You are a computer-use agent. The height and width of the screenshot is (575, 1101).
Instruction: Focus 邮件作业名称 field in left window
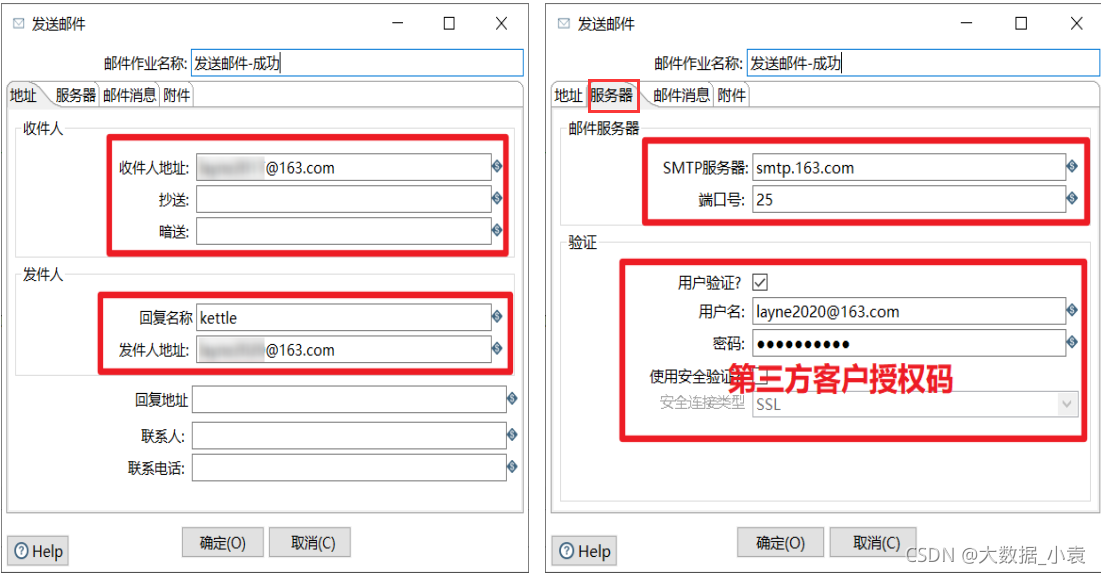point(357,63)
